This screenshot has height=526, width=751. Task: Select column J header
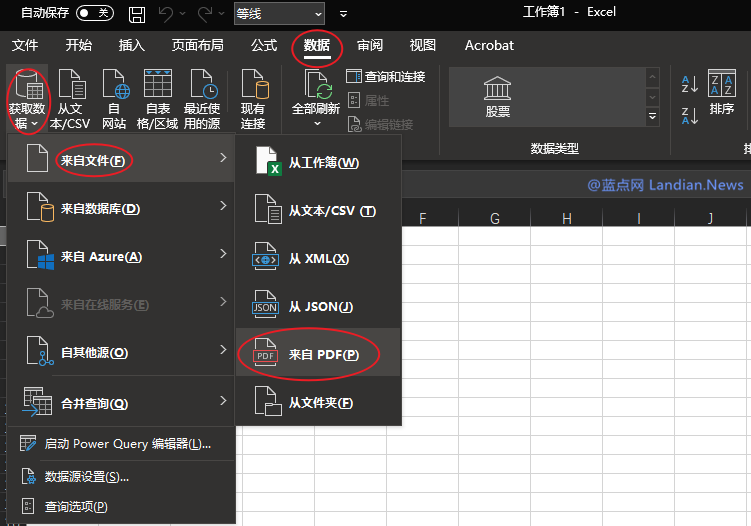(710, 218)
